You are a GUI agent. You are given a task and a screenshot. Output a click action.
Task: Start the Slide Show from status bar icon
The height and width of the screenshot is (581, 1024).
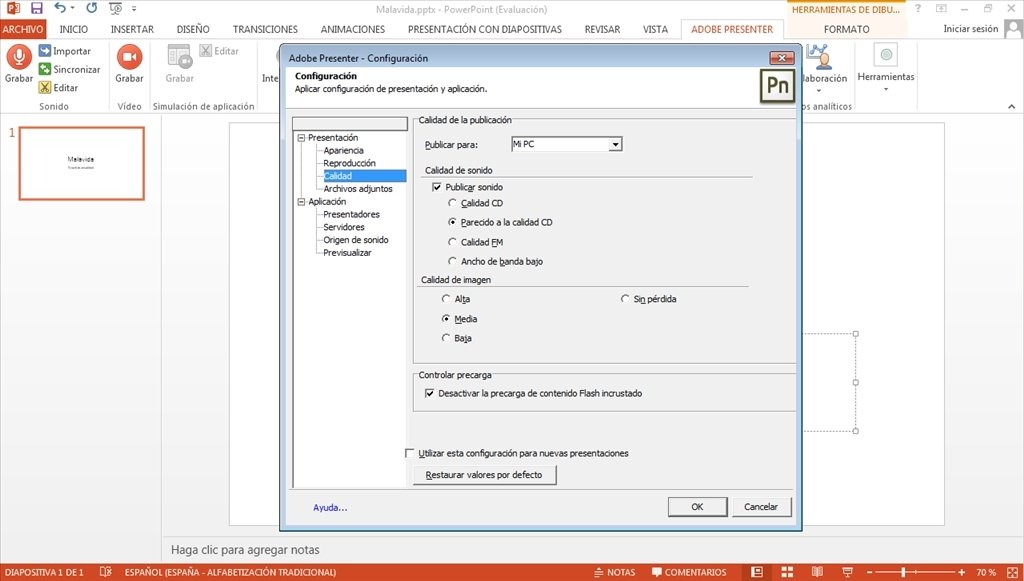tap(847, 572)
